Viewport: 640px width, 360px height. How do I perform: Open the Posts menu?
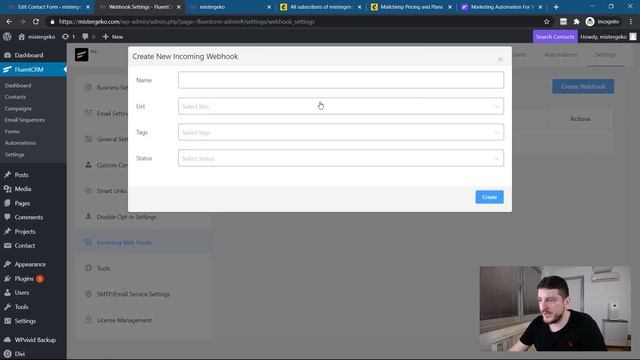click(x=21, y=175)
